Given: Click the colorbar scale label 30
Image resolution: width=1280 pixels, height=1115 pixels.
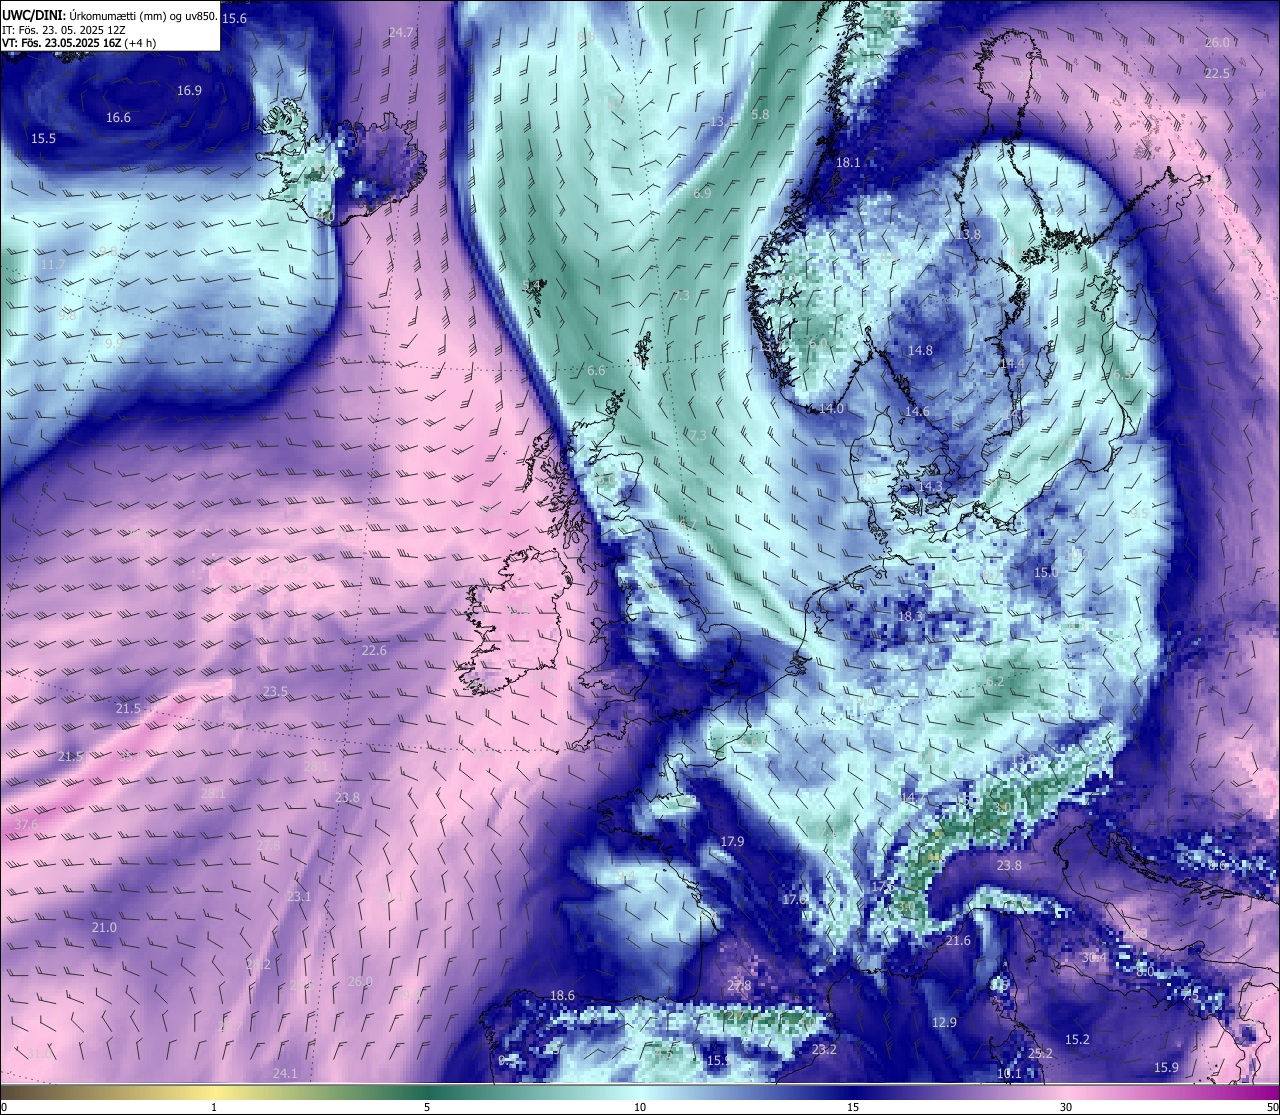Looking at the screenshot, I should point(1066,1107).
